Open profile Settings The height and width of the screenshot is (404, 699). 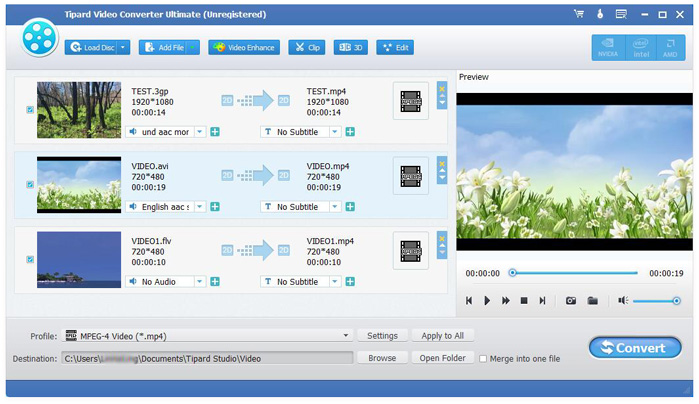pos(382,335)
